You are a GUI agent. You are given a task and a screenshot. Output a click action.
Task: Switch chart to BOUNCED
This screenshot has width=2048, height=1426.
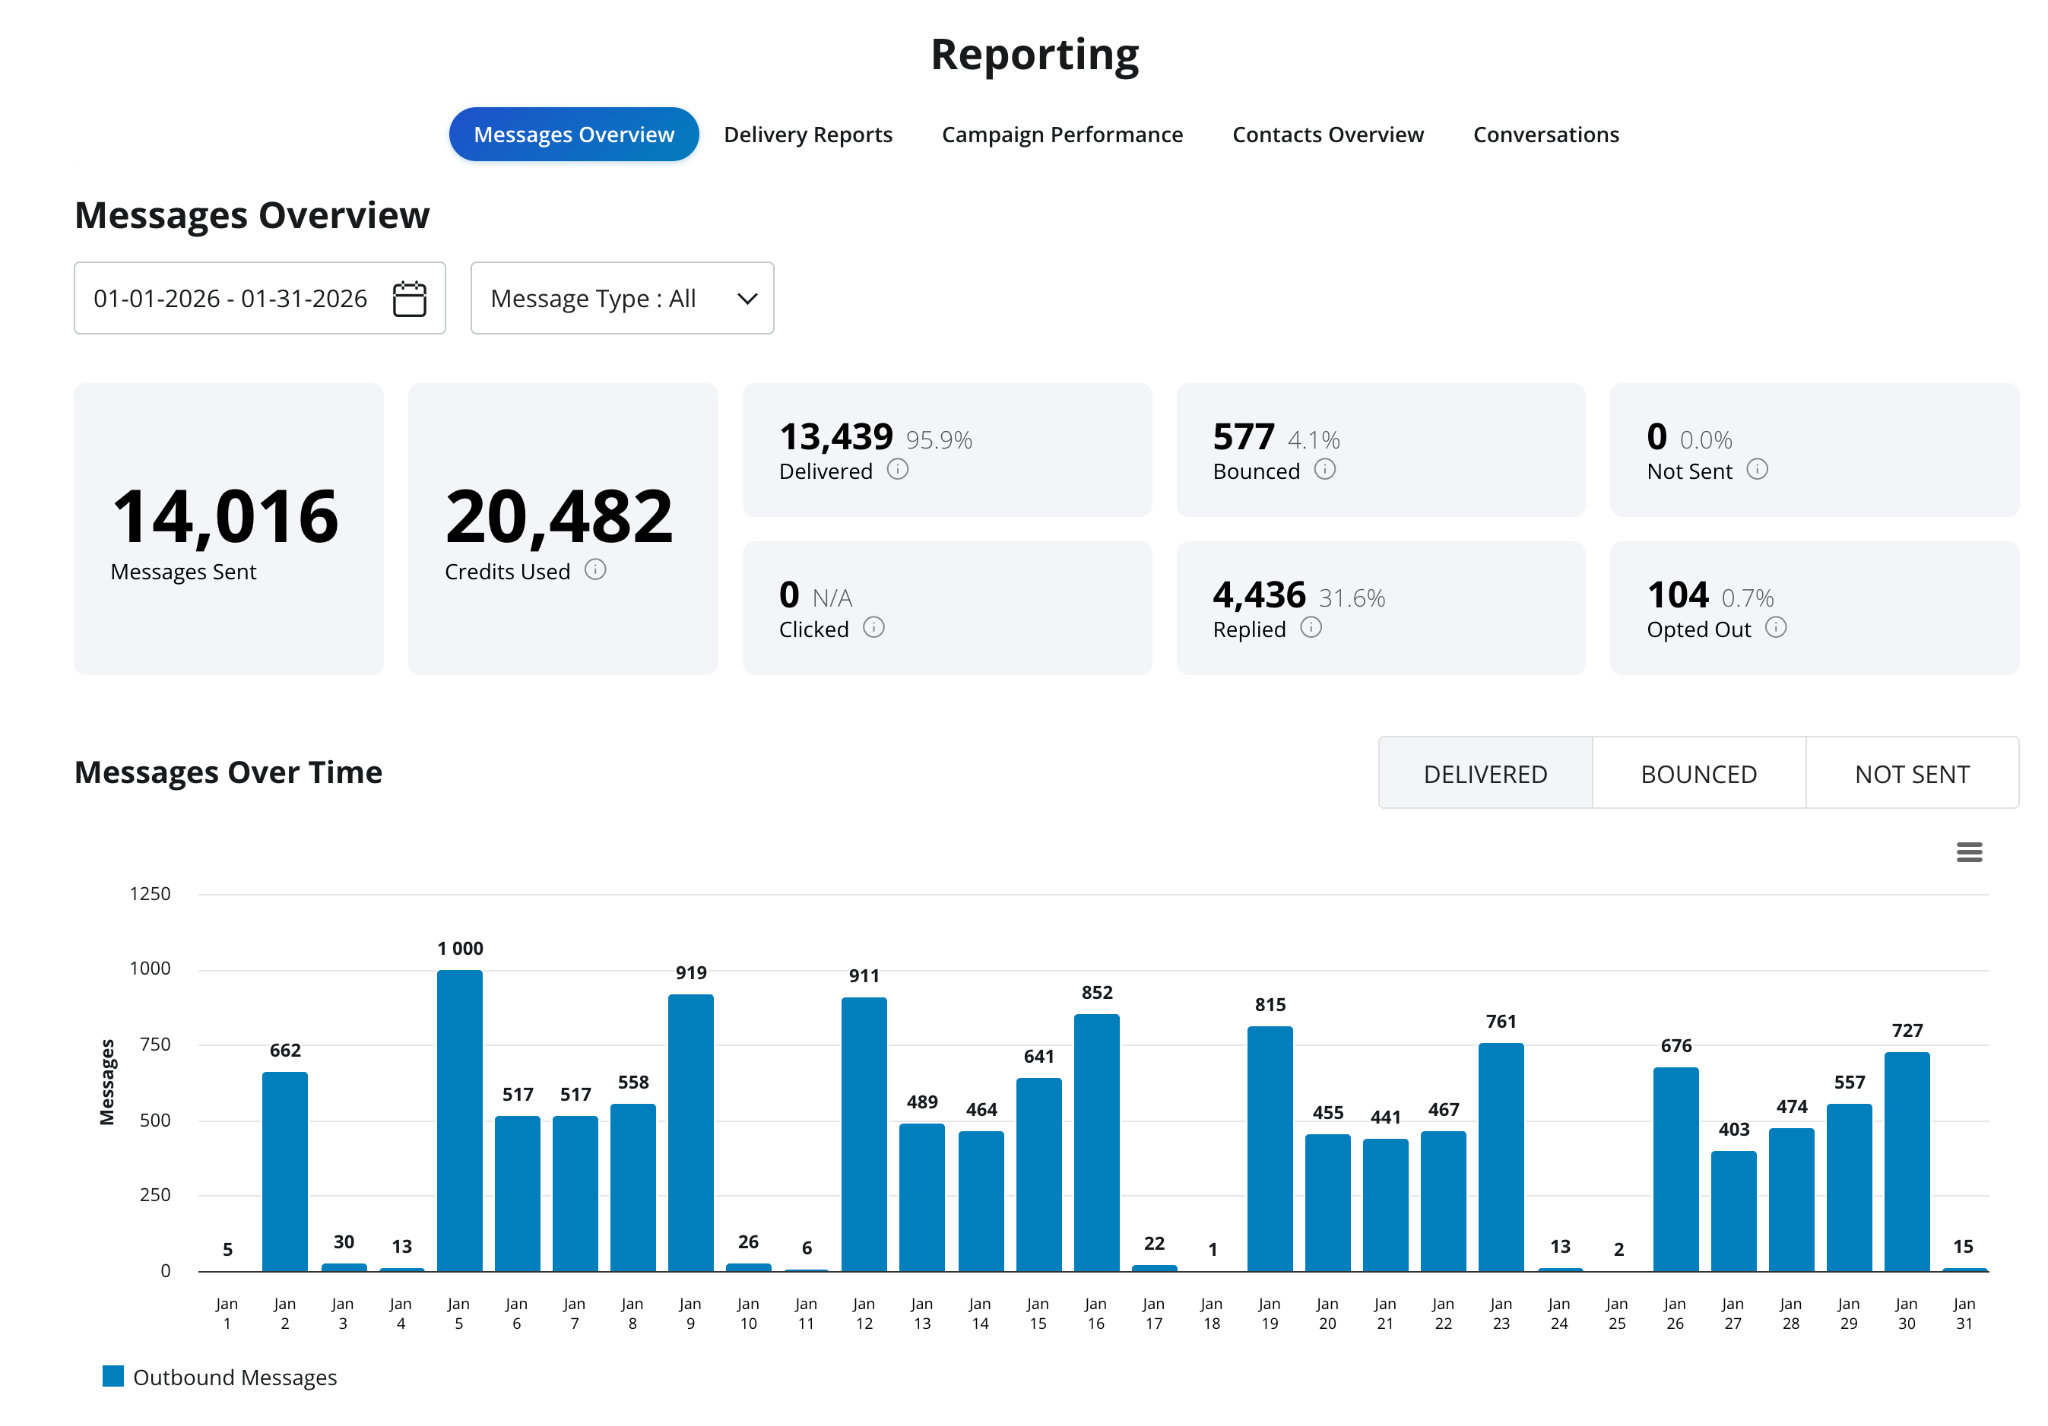click(1699, 773)
